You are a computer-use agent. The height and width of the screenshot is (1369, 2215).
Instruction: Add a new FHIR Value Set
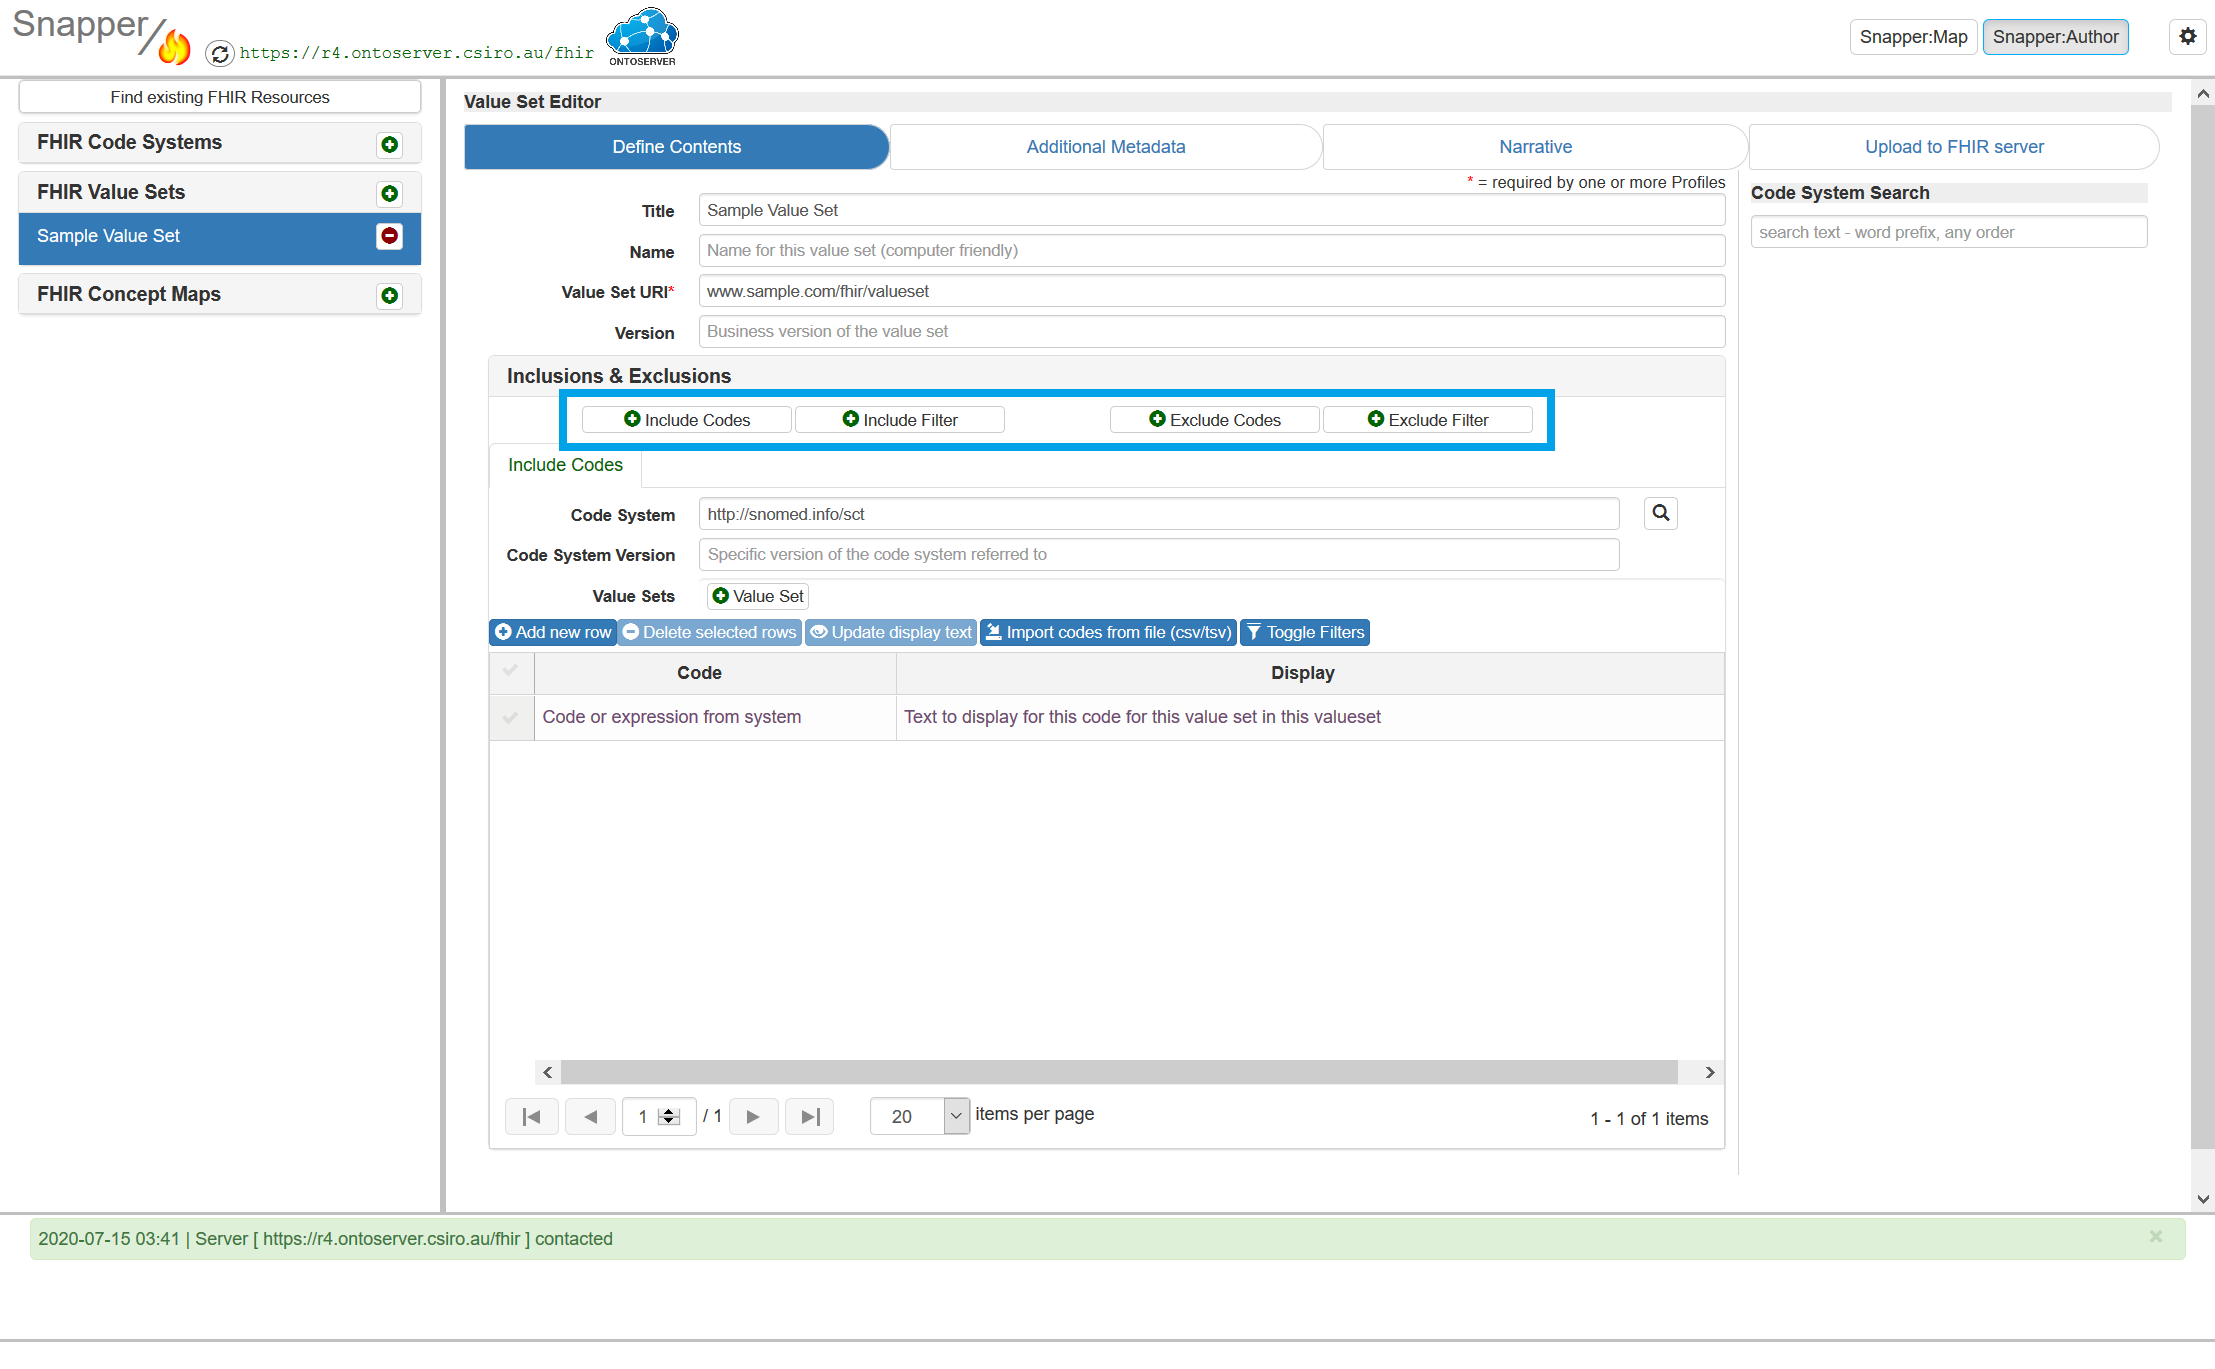tap(390, 193)
